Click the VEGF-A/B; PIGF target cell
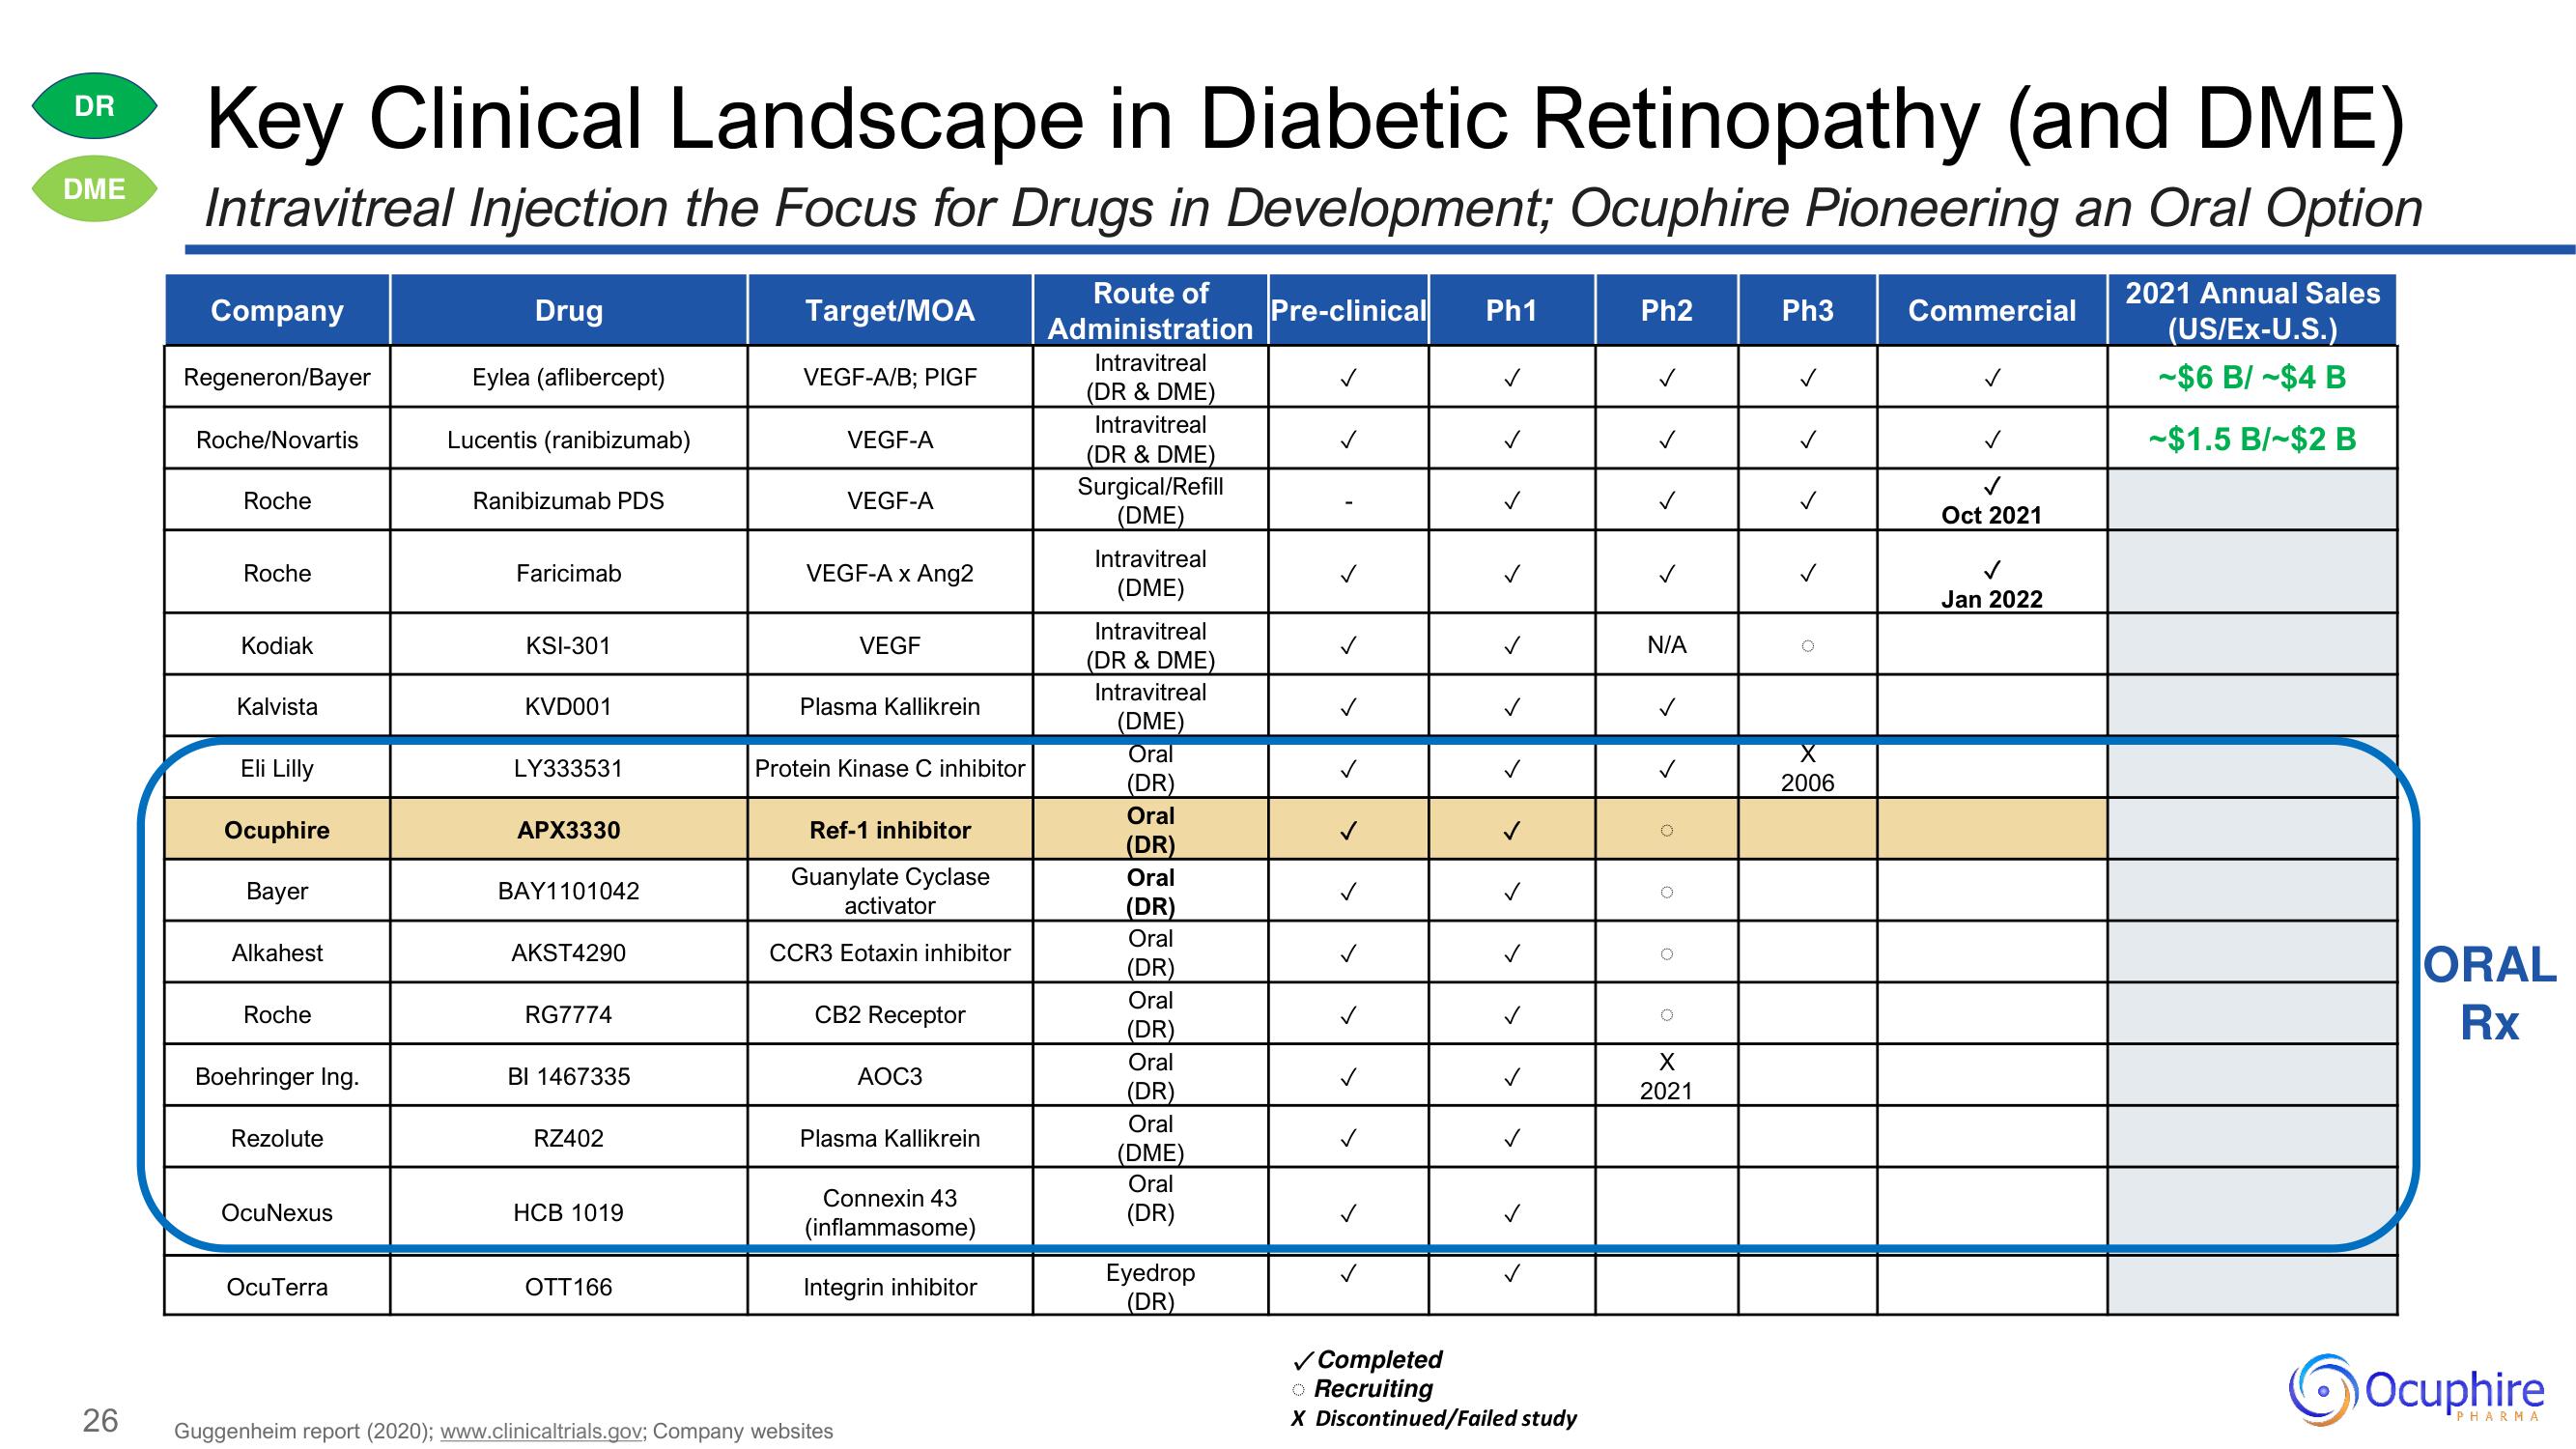This screenshot has width=2576, height=1449. (890, 377)
